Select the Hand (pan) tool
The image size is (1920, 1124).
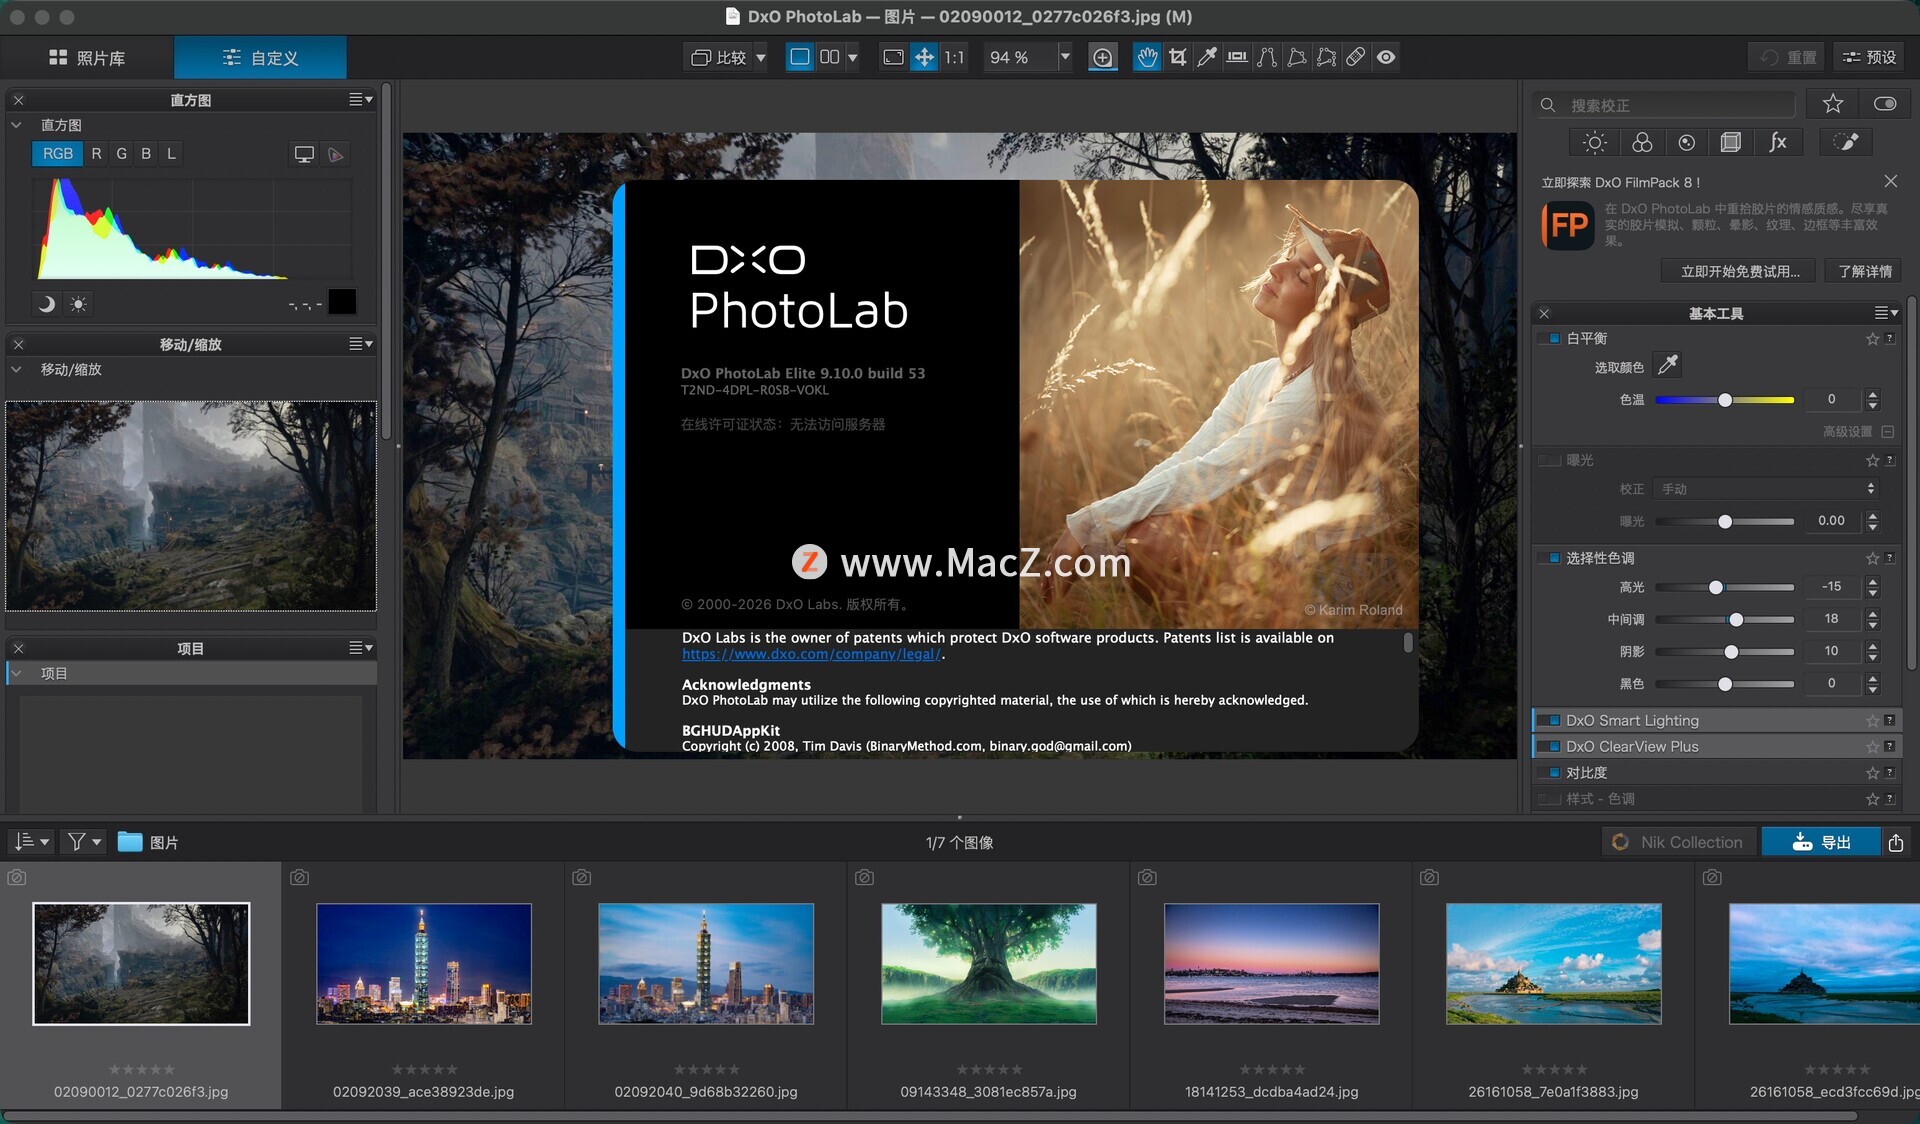tap(1147, 57)
